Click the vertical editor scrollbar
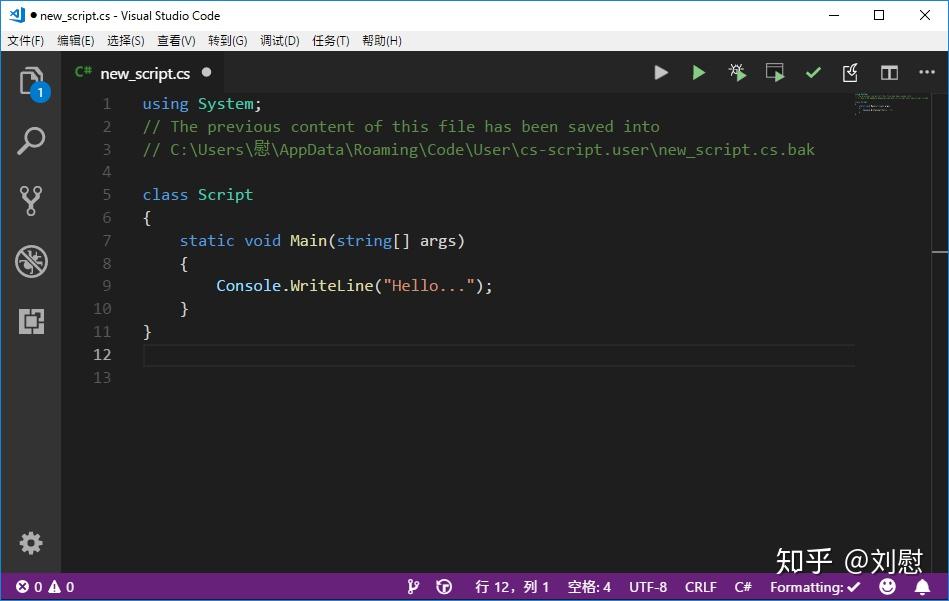949x601 pixels. [x=940, y=333]
